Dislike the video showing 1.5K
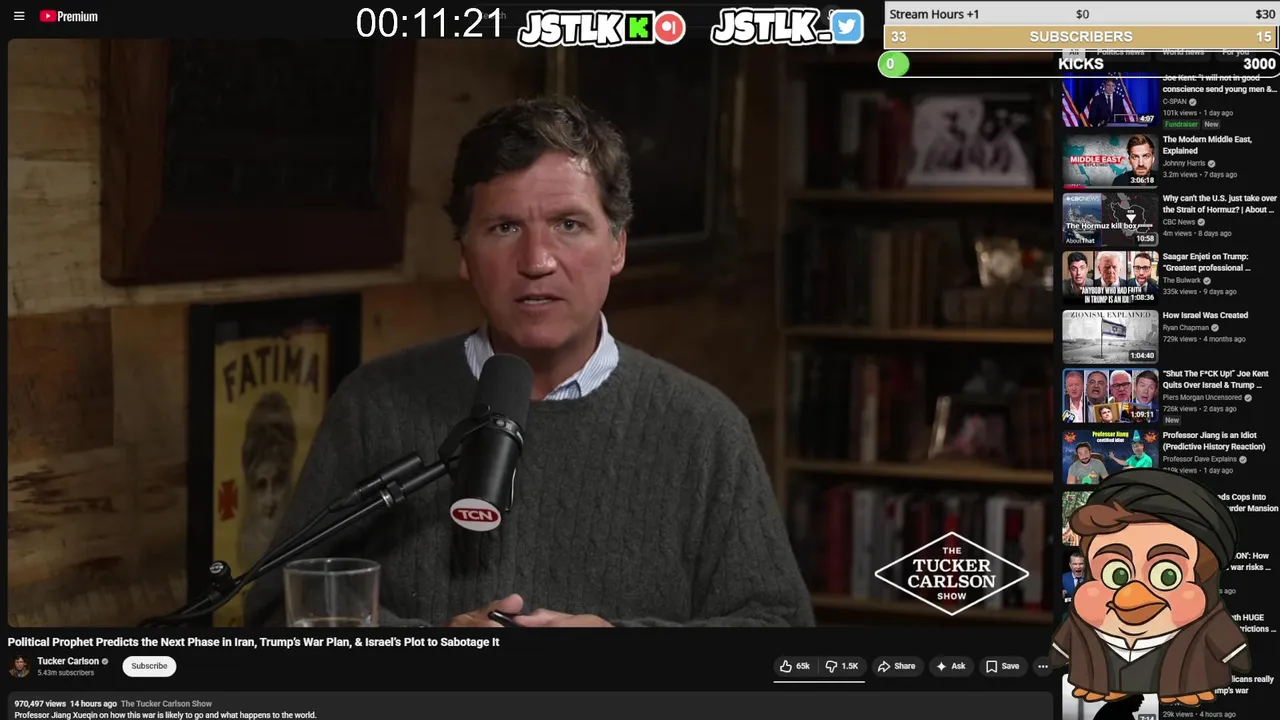Viewport: 1280px width, 720px height. (842, 666)
